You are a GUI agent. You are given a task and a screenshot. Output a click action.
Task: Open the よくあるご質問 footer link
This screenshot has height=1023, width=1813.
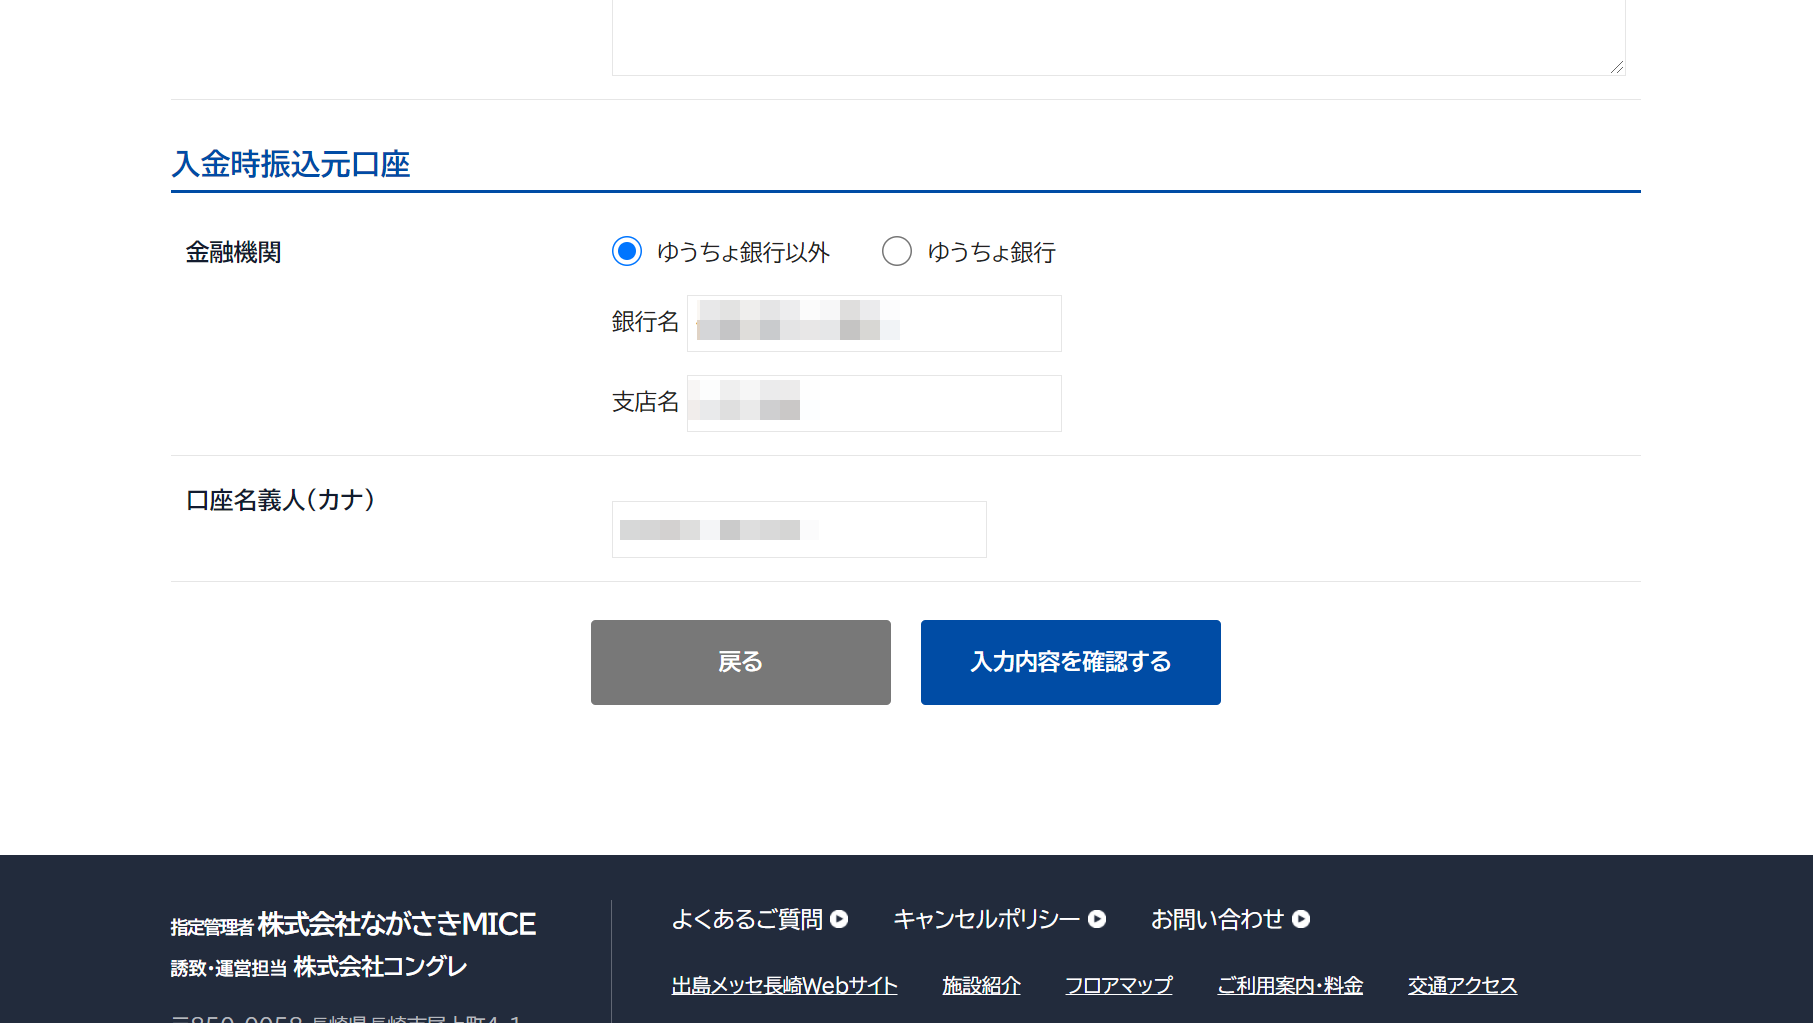point(747,919)
